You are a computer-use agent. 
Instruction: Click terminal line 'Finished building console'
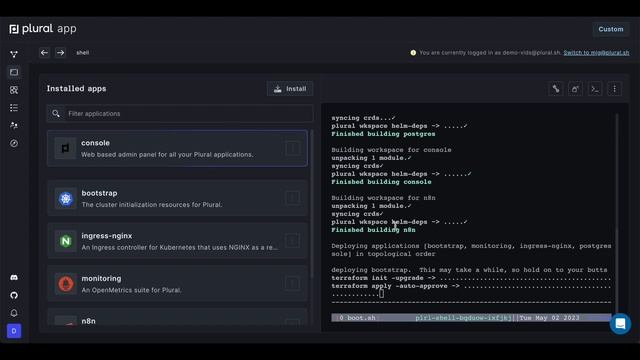coord(381,182)
